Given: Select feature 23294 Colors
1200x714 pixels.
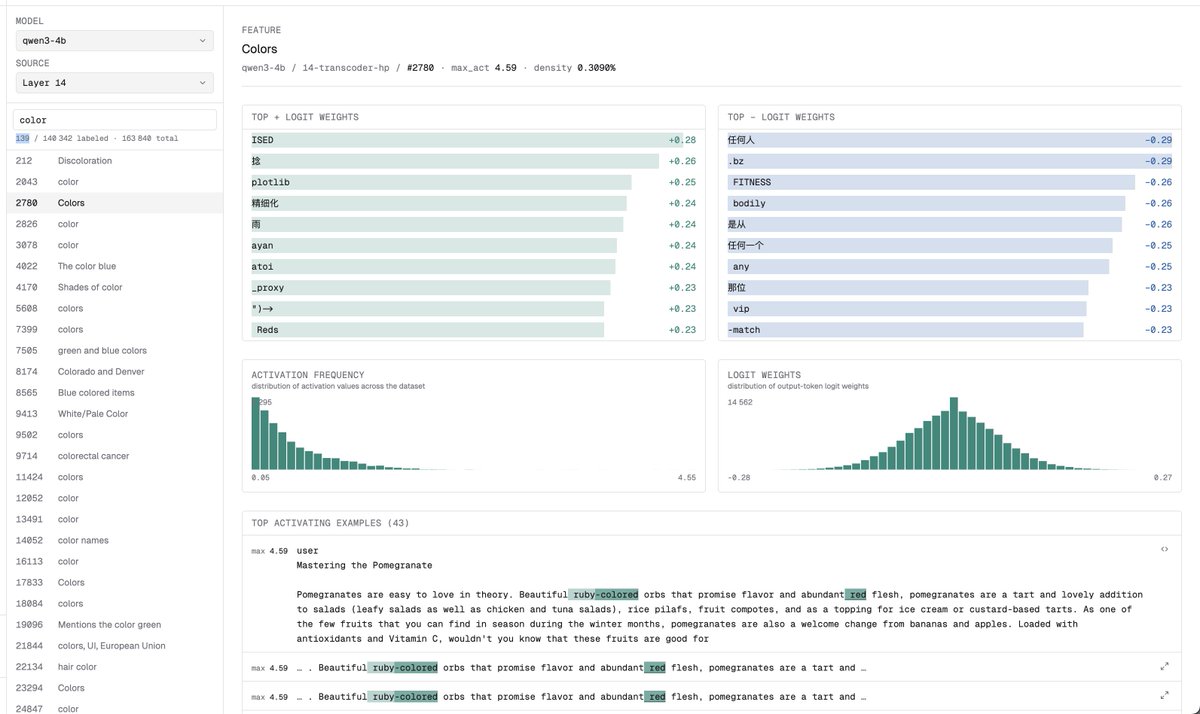Looking at the screenshot, I should (114, 688).
